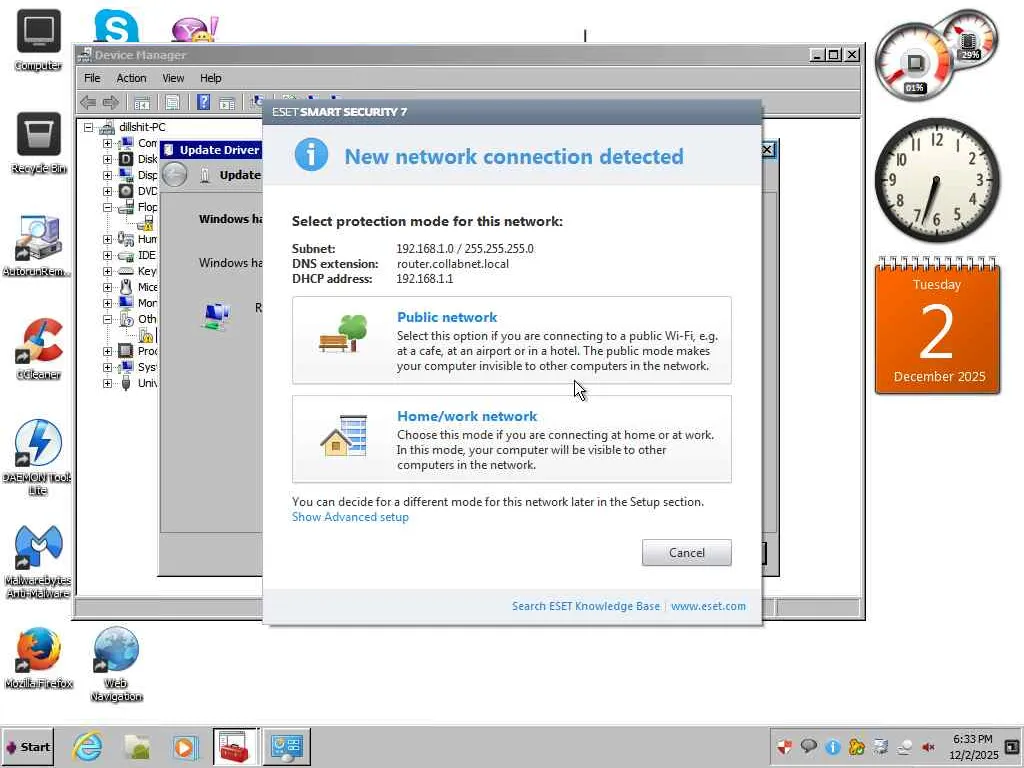The height and width of the screenshot is (768, 1024).
Task: Click the house and office building icon
Action: (x=344, y=436)
